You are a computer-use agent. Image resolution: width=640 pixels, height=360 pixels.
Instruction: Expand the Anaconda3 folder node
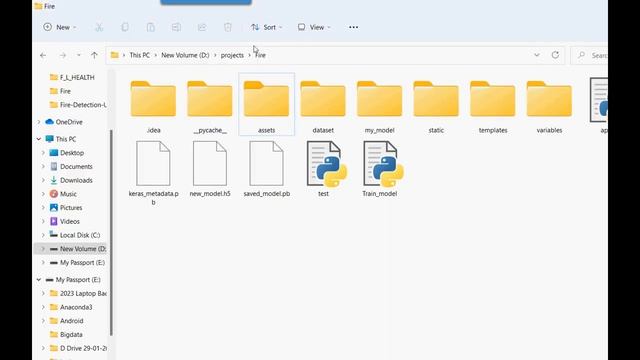(x=43, y=307)
